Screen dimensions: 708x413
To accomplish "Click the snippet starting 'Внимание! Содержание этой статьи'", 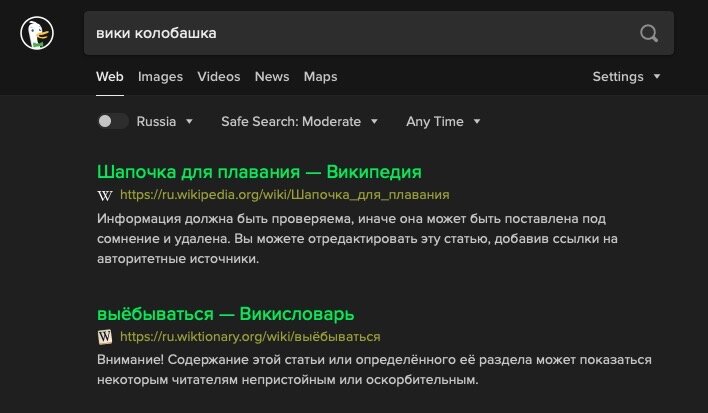I will pos(374,370).
